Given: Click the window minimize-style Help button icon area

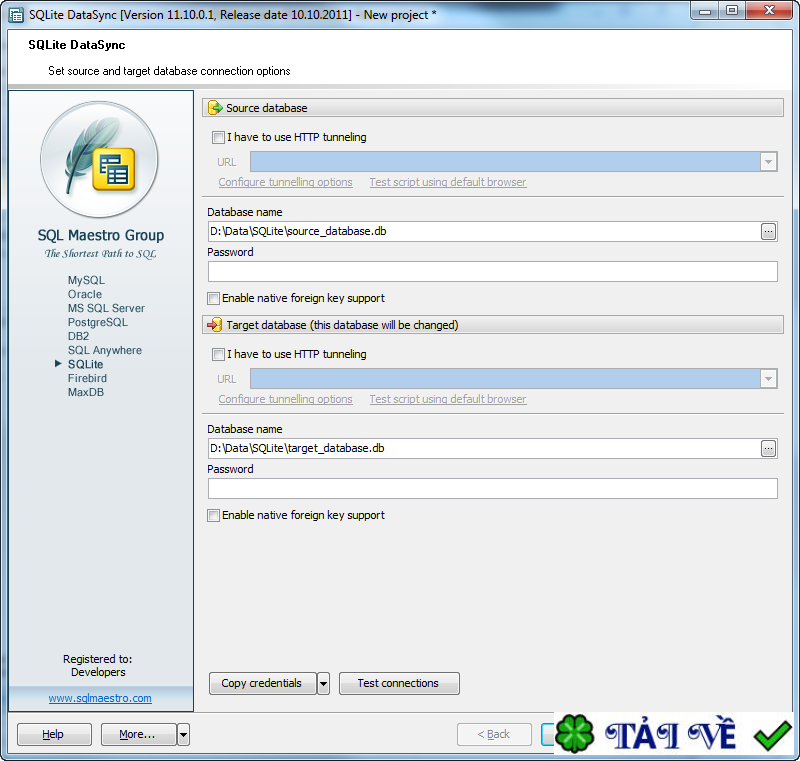Looking at the screenshot, I should (x=53, y=734).
